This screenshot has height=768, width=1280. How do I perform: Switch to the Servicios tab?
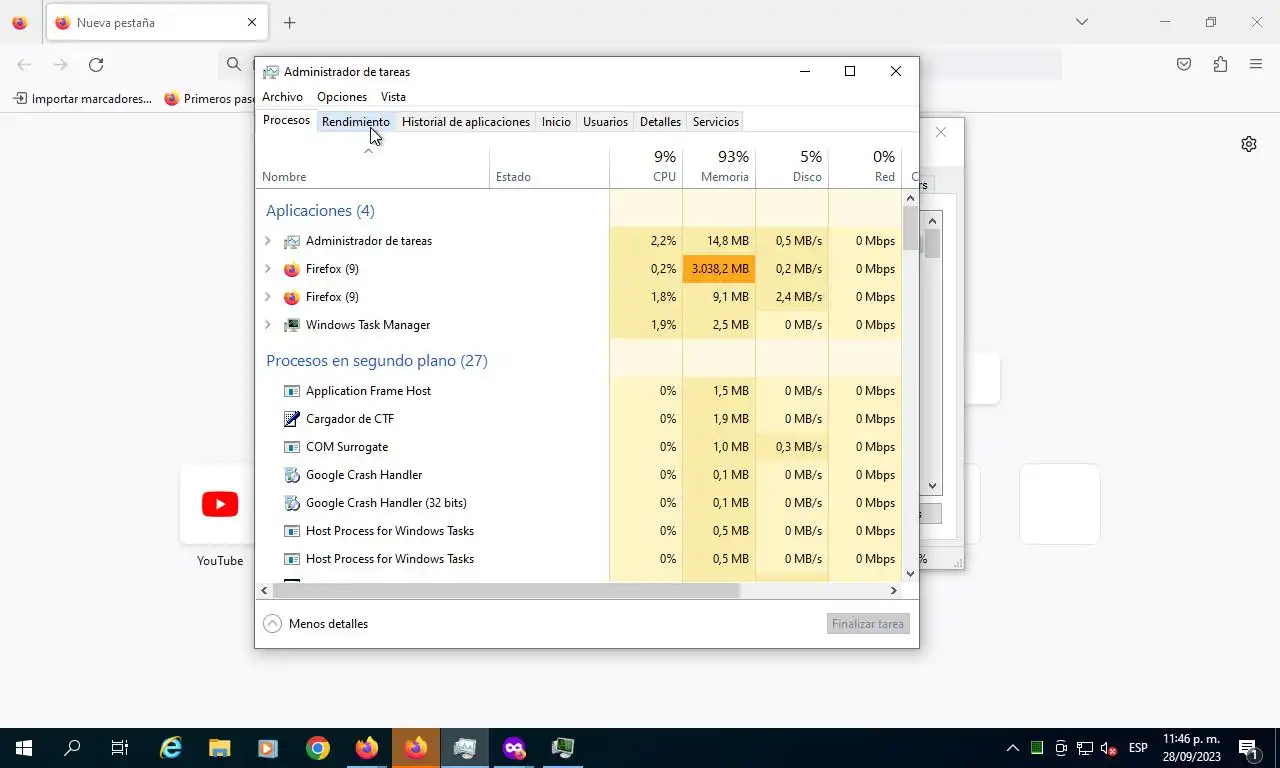click(716, 122)
